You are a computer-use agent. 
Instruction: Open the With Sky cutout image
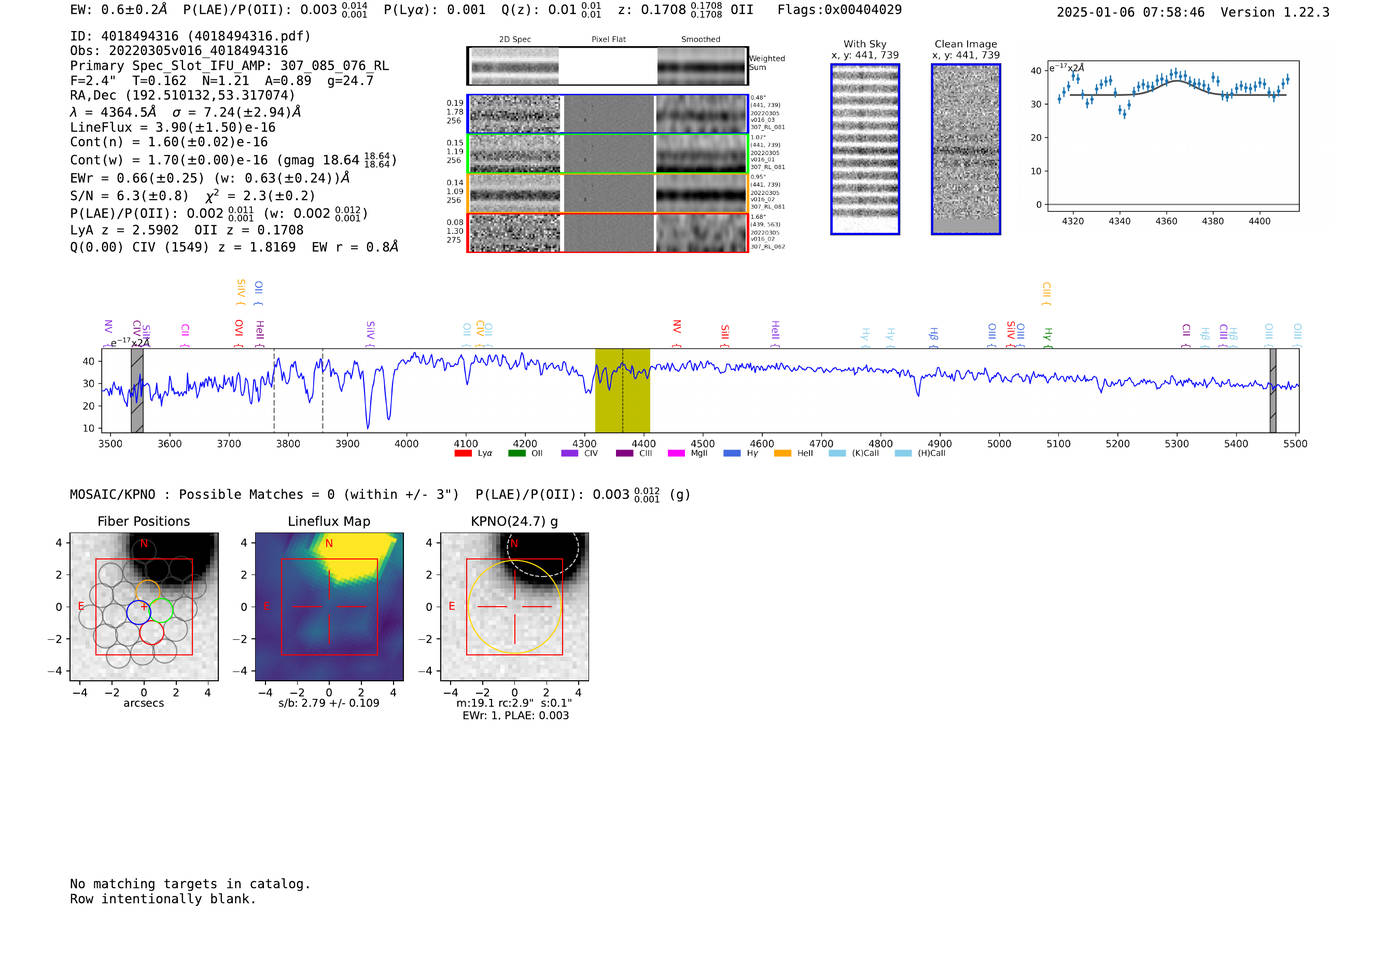pos(865,149)
